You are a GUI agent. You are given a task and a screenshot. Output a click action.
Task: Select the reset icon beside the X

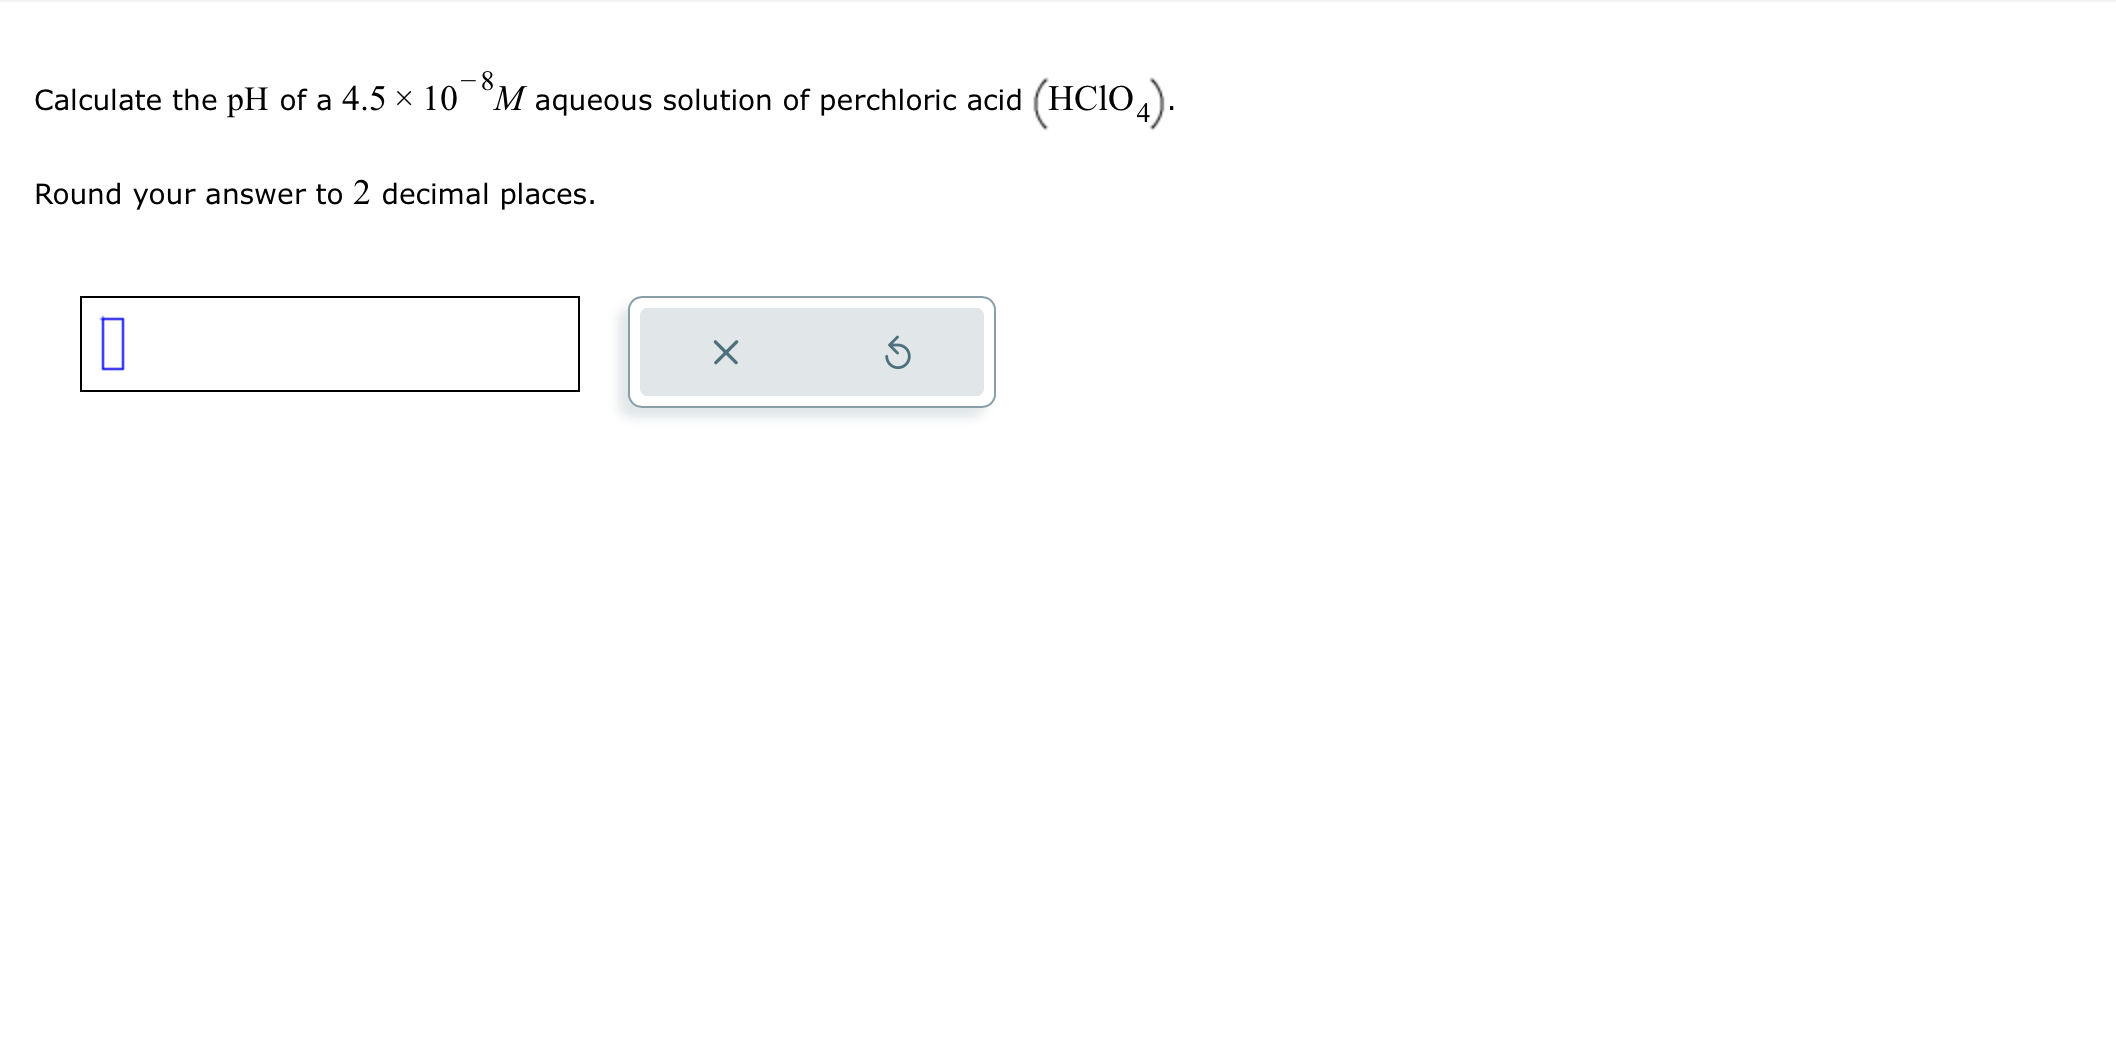point(895,352)
